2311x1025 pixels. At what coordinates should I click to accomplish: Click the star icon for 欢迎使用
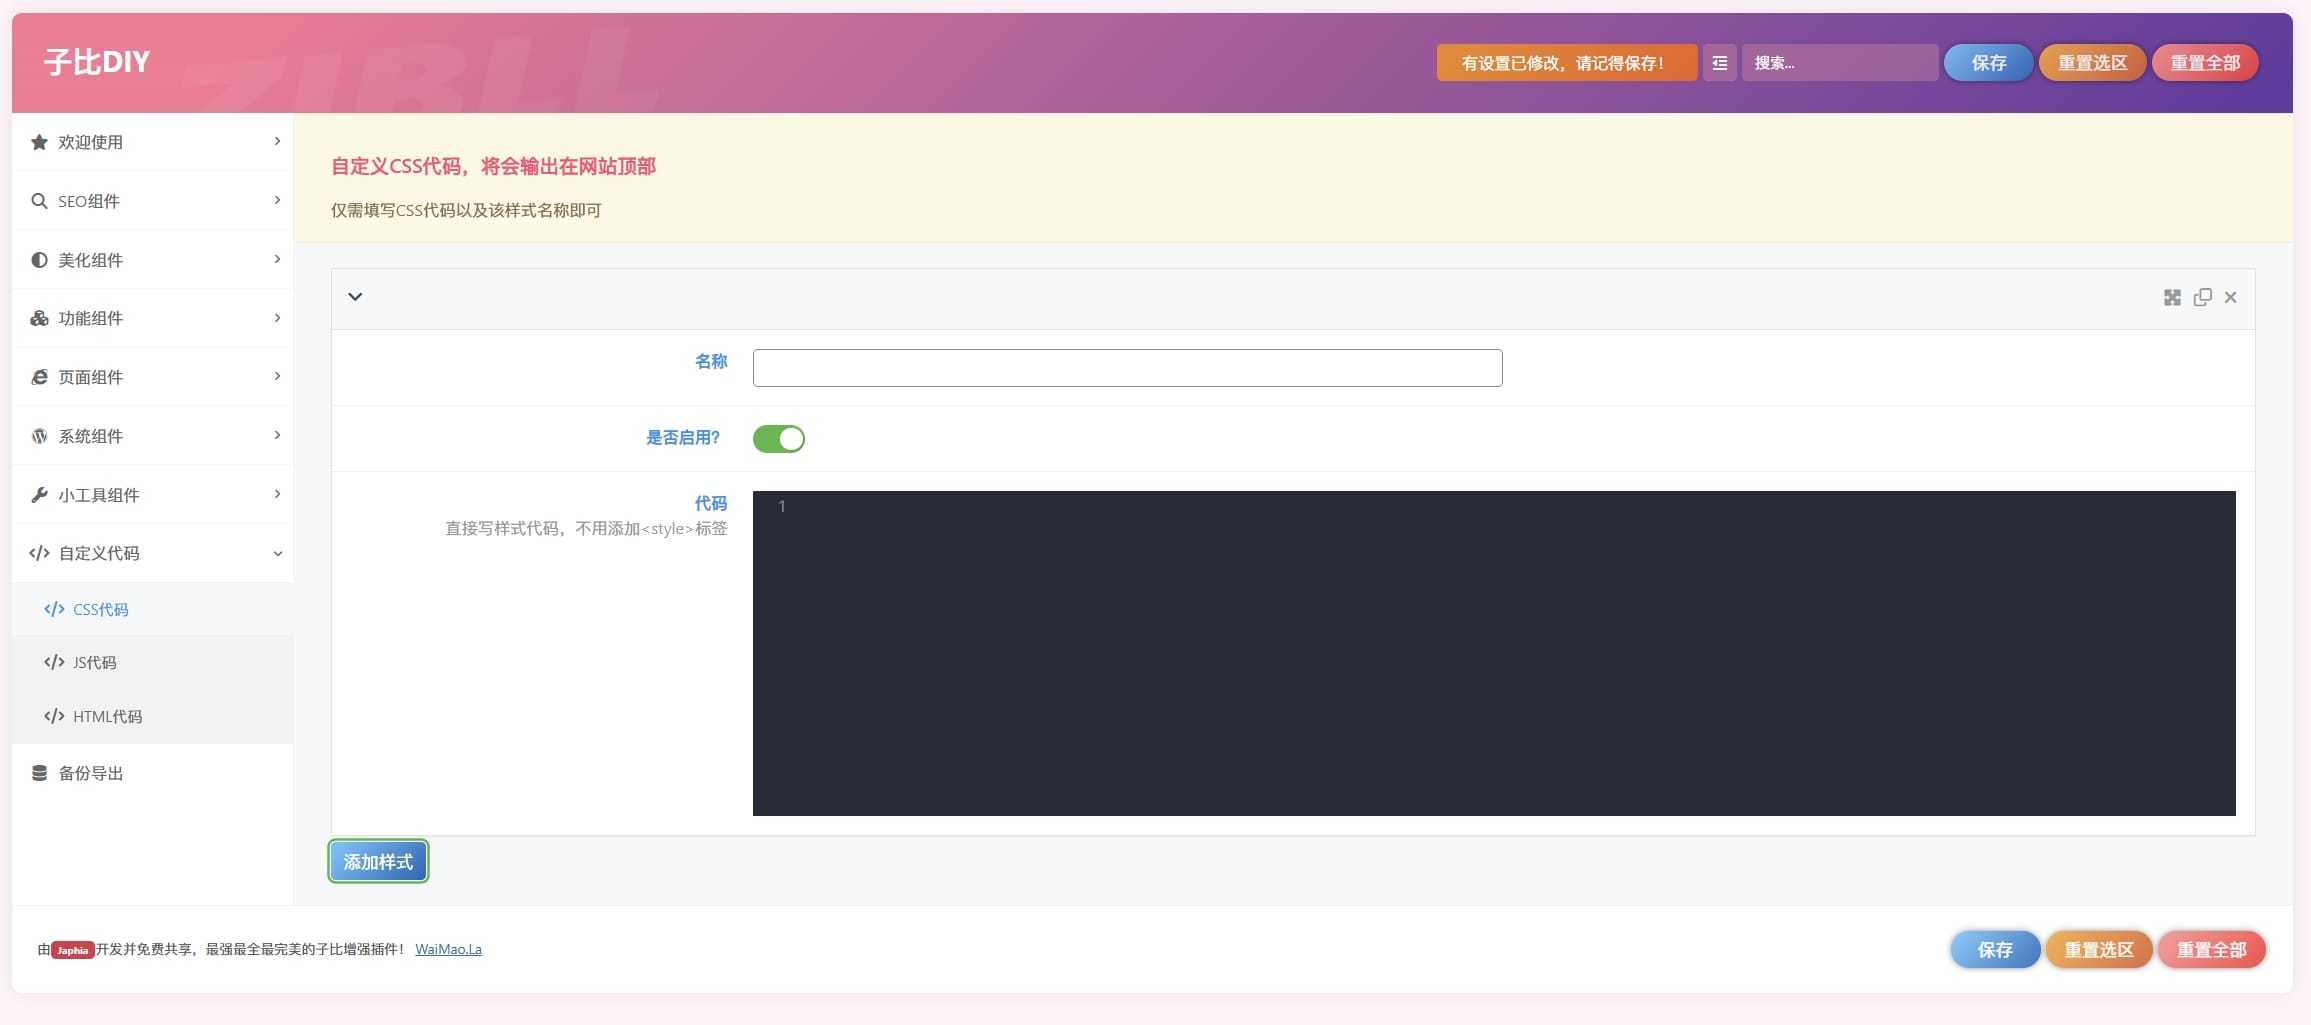point(39,142)
